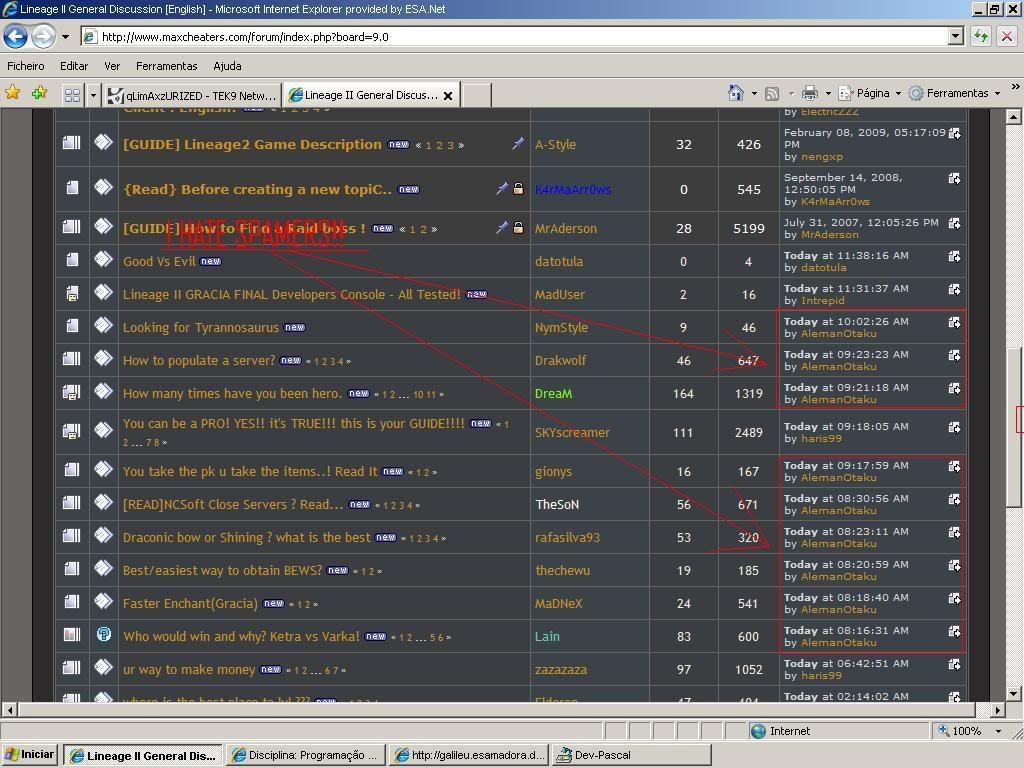Click the Quick Tabs grid icon

tap(72, 95)
